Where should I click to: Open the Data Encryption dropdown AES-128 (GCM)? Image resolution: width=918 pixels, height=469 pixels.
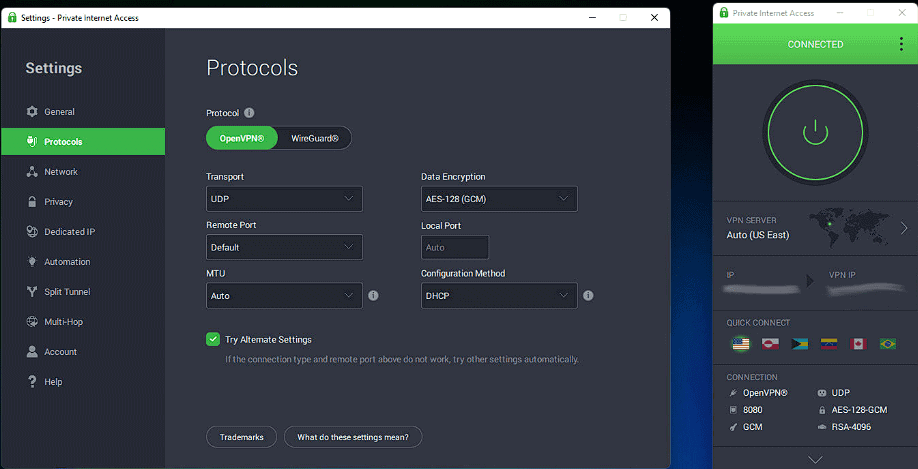[x=499, y=199]
